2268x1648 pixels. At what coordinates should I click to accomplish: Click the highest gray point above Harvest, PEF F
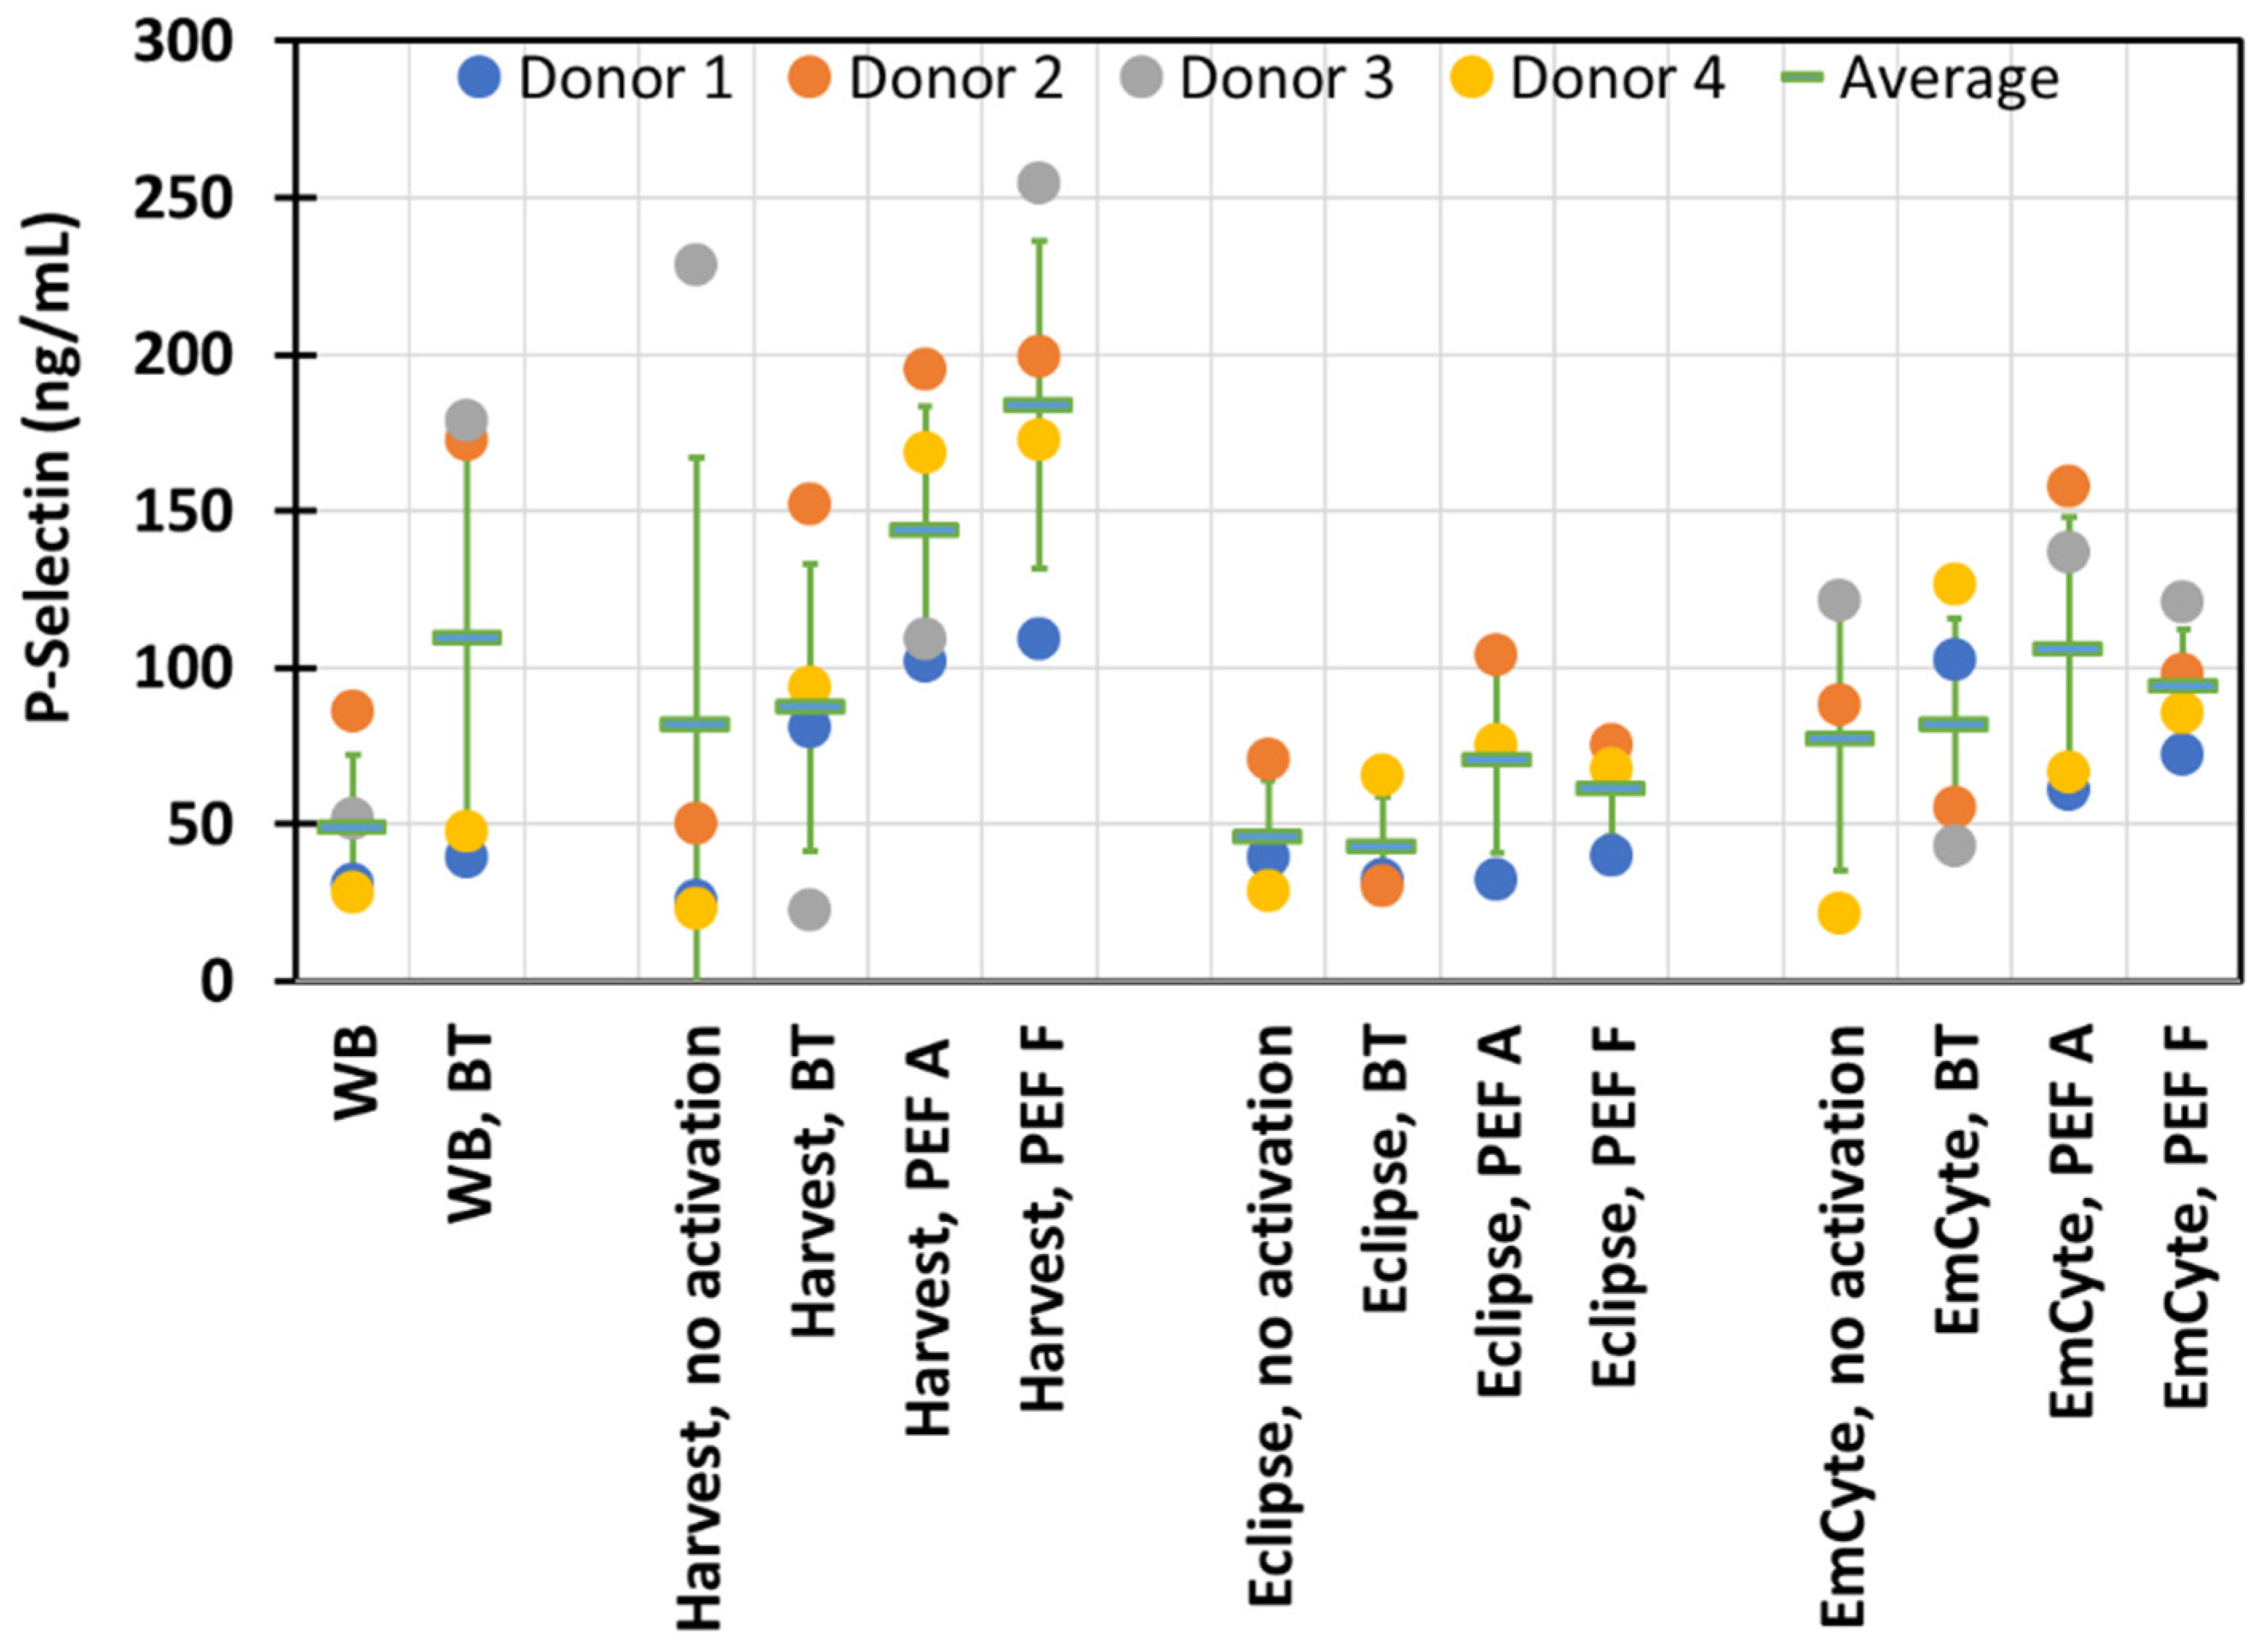[x=1038, y=183]
